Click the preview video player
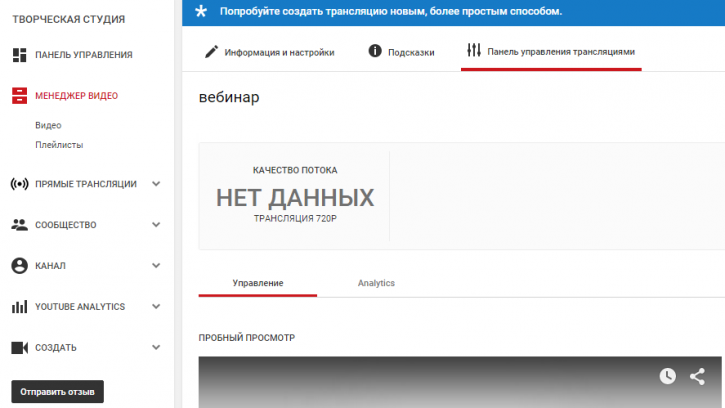Image resolution: width=725 pixels, height=408 pixels. [x=460, y=382]
